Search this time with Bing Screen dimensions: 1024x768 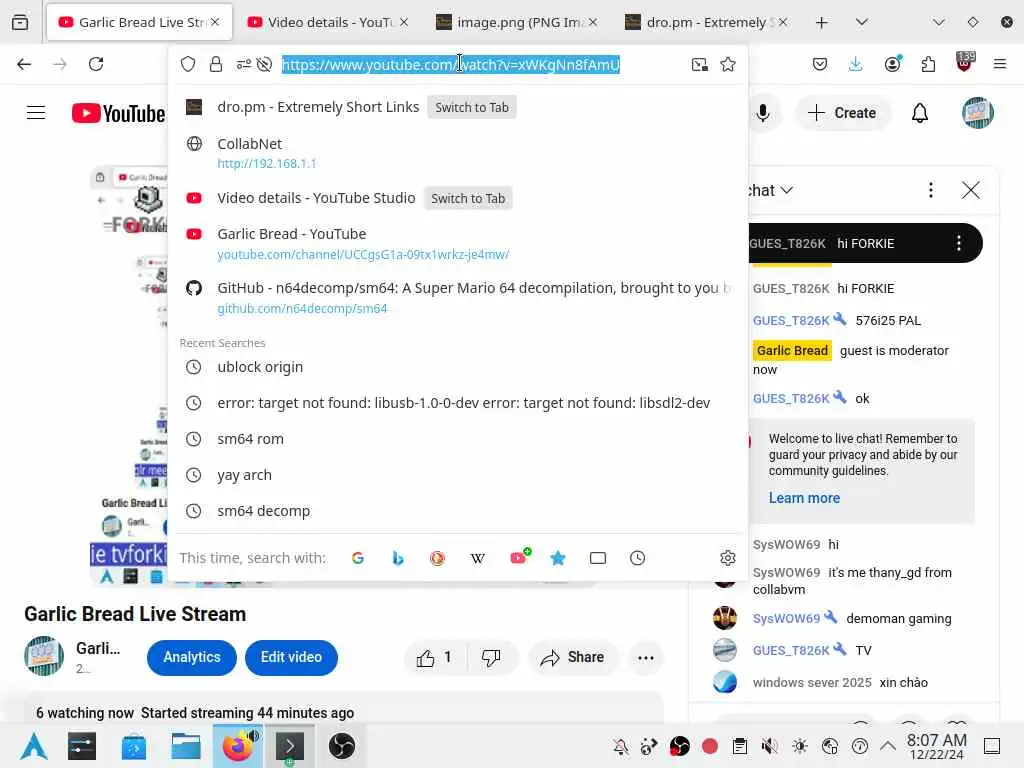398,558
